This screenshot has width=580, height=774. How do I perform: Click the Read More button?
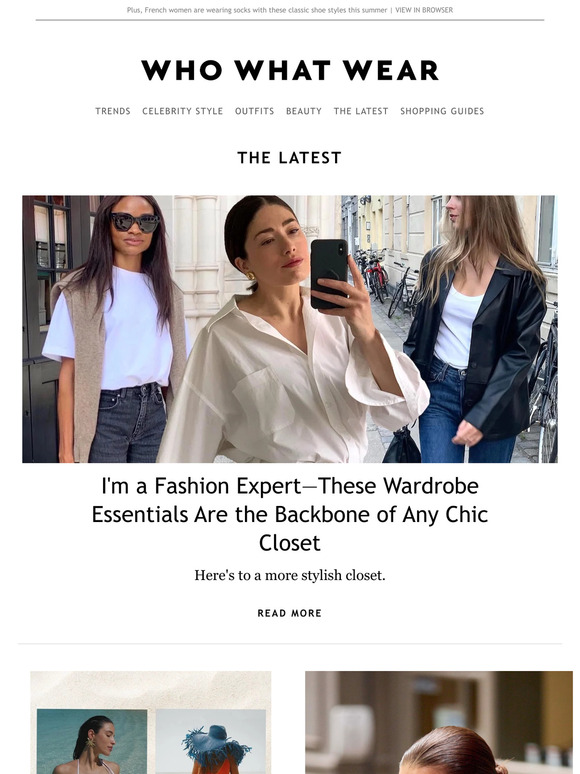[290, 613]
